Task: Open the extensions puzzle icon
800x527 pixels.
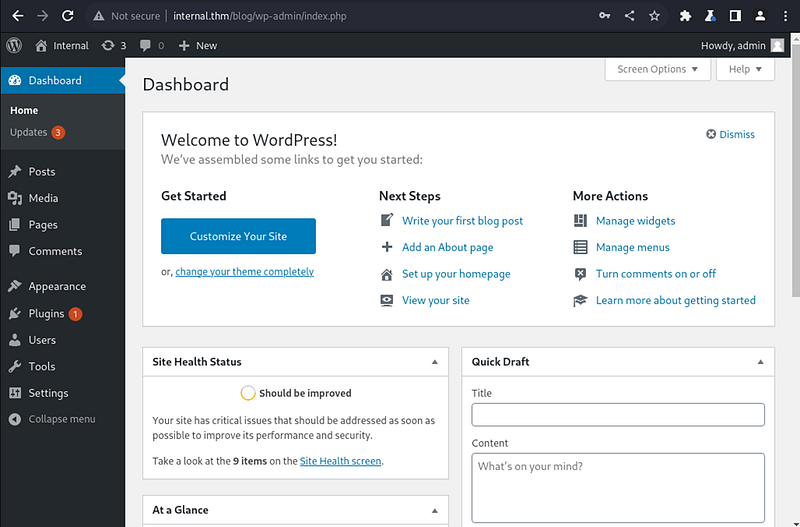Action: tap(685, 16)
